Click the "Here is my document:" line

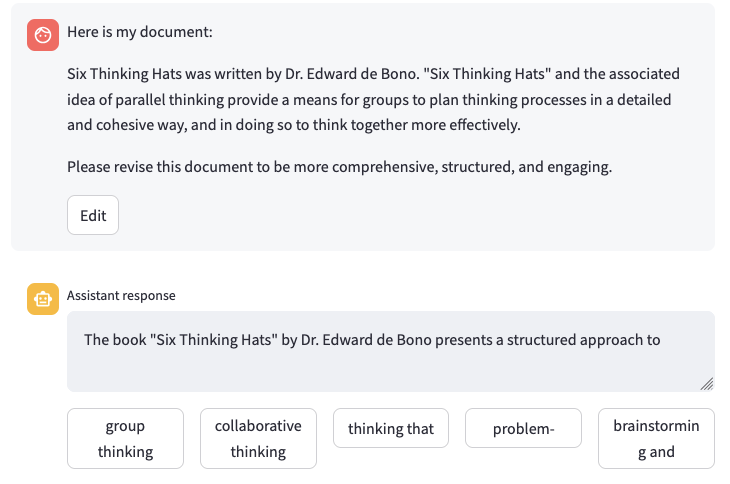tap(140, 32)
